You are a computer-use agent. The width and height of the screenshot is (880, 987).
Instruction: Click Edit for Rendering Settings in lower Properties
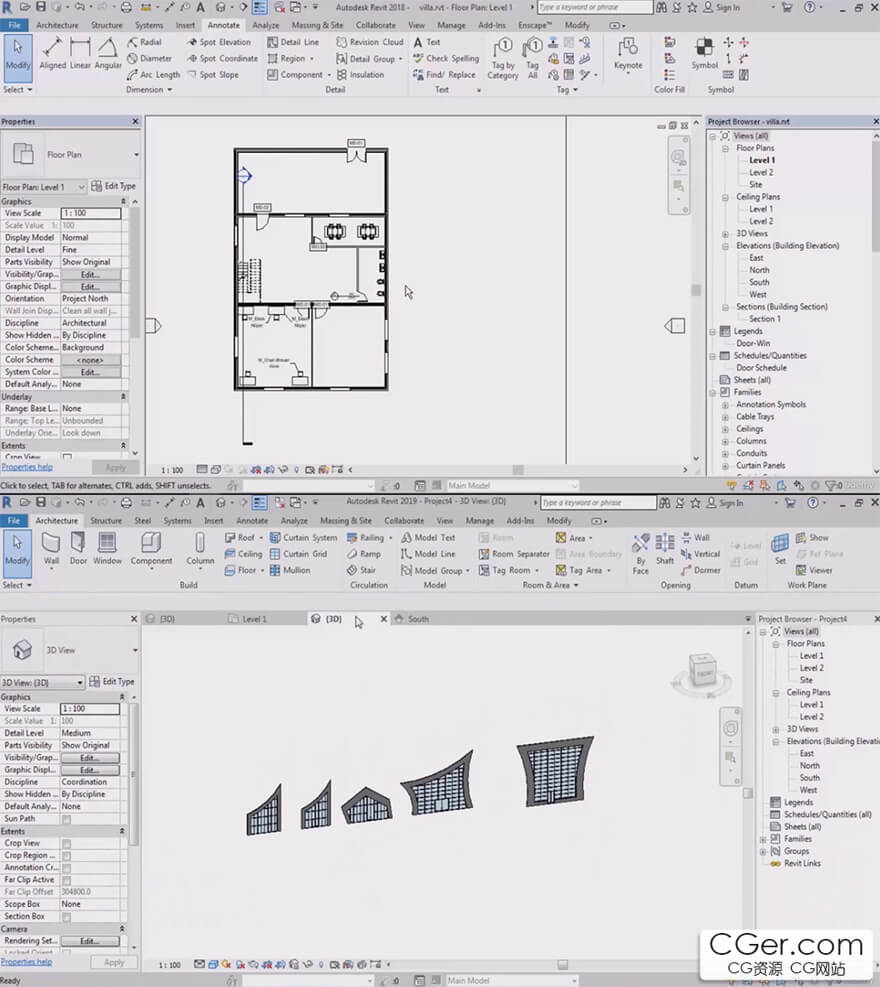[89, 941]
